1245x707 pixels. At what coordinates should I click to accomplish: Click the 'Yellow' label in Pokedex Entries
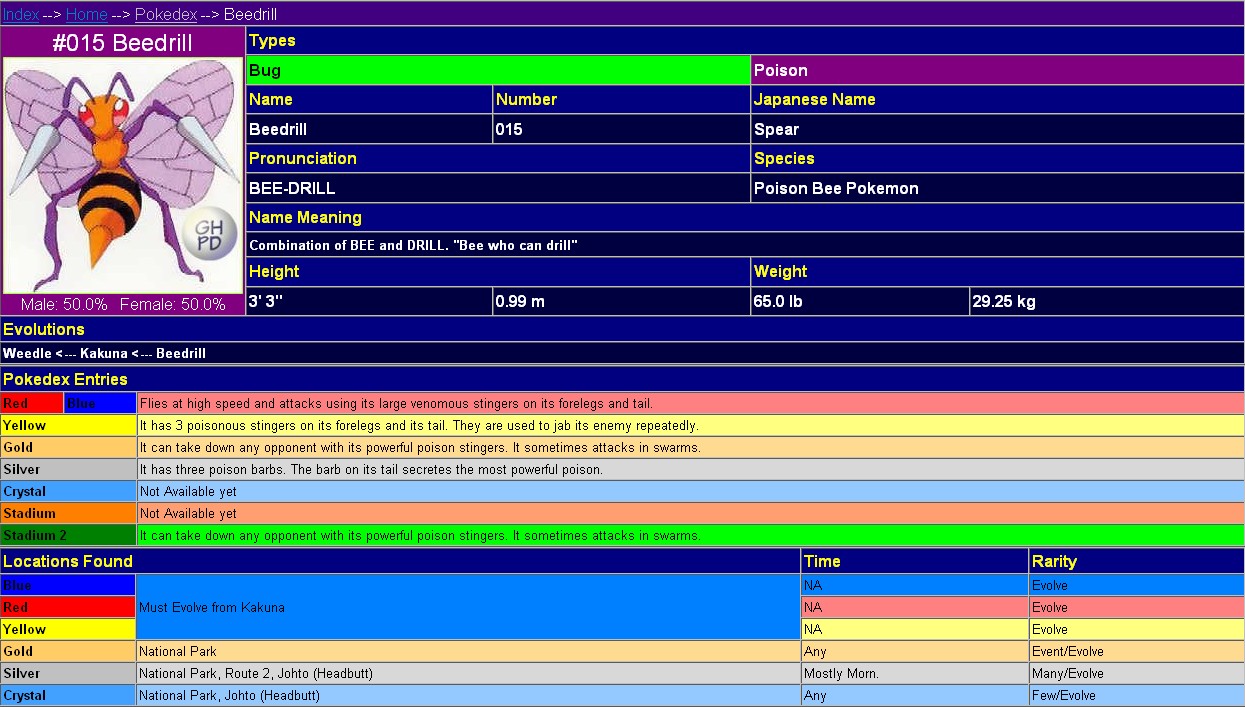[x=68, y=425]
